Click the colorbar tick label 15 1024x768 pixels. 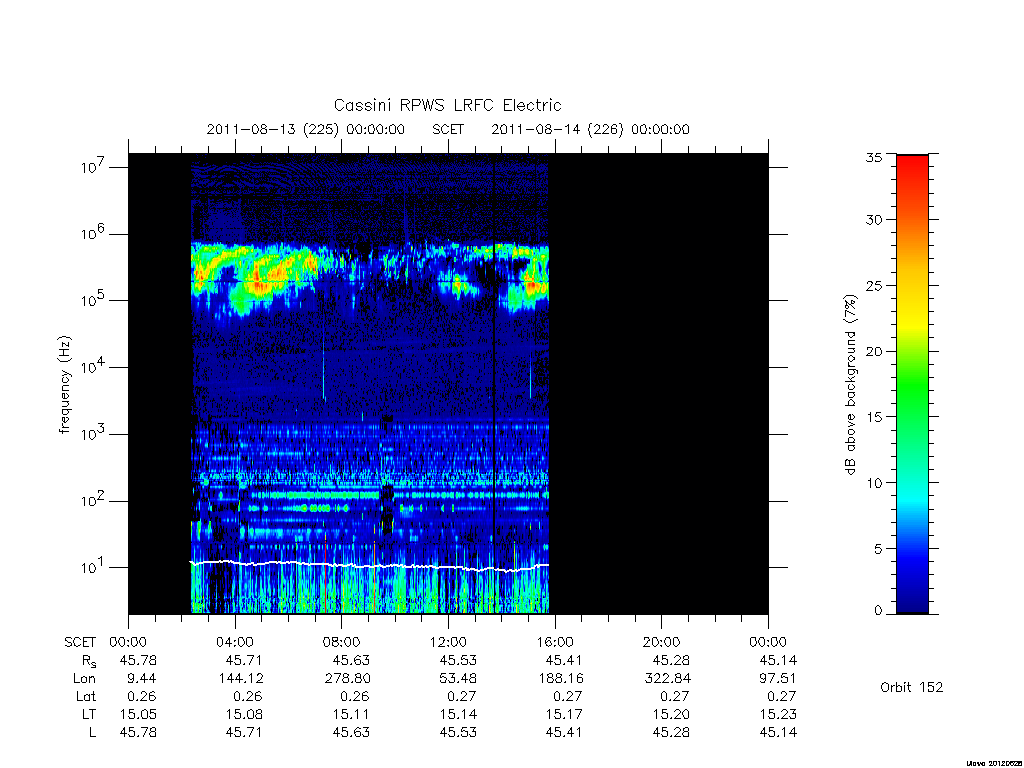pyautogui.click(x=874, y=417)
